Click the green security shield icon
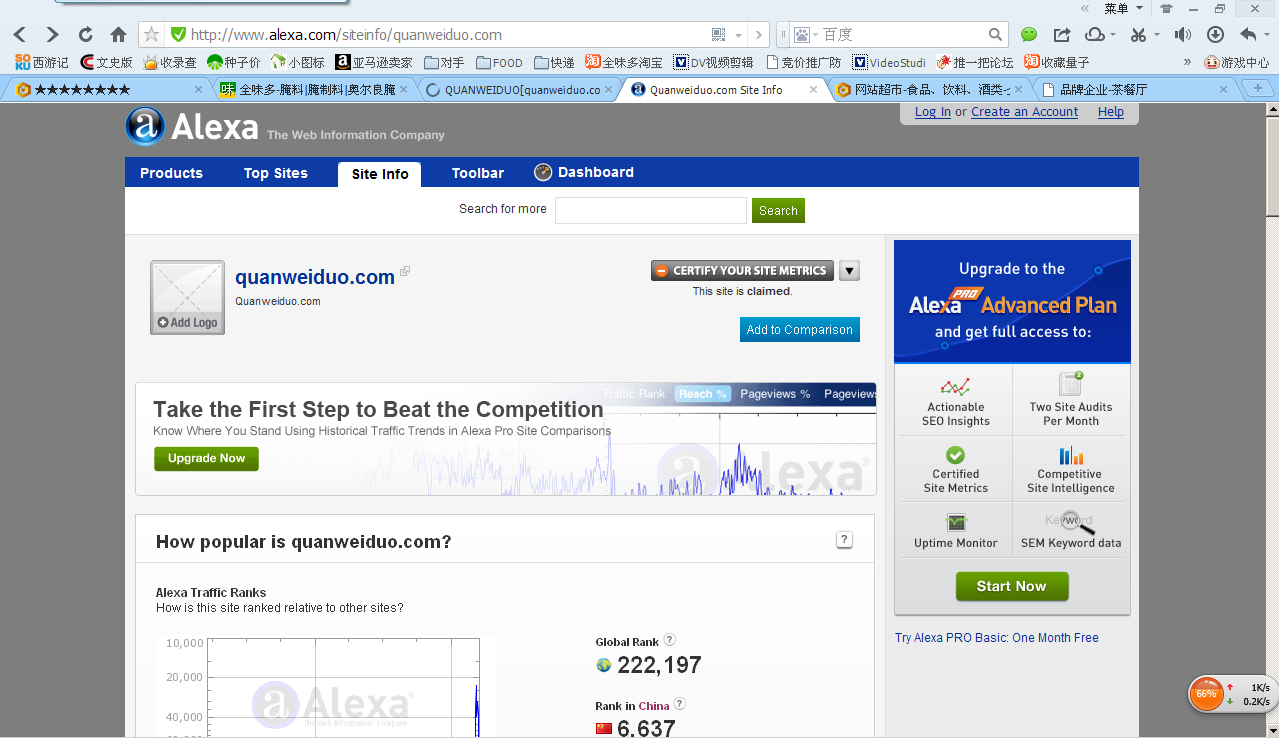This screenshot has height=738, width=1279. click(178, 35)
